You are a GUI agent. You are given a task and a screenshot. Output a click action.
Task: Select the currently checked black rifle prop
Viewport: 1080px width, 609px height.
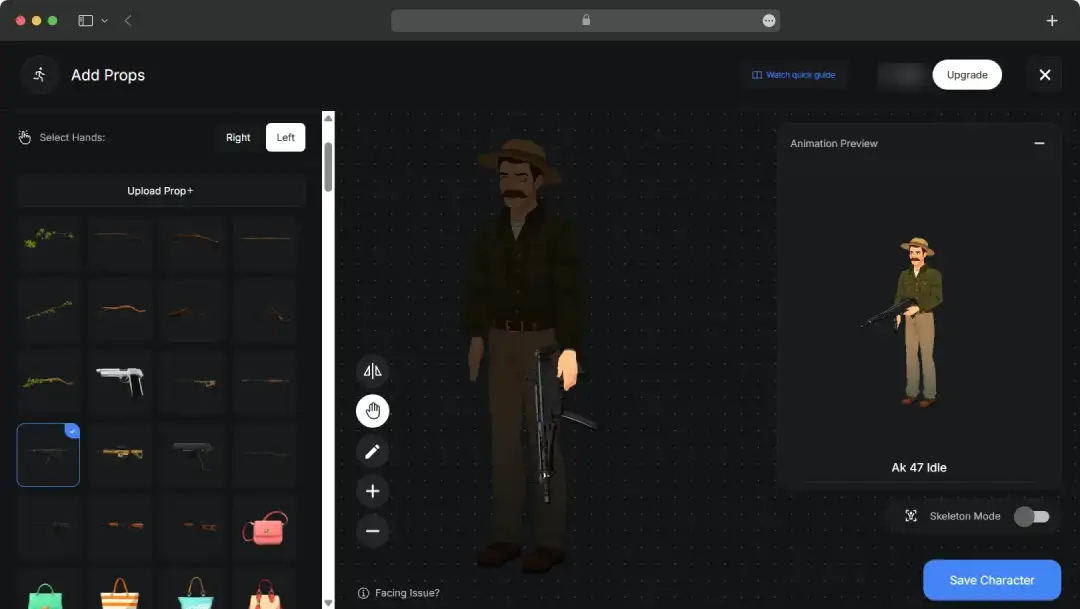click(x=48, y=455)
